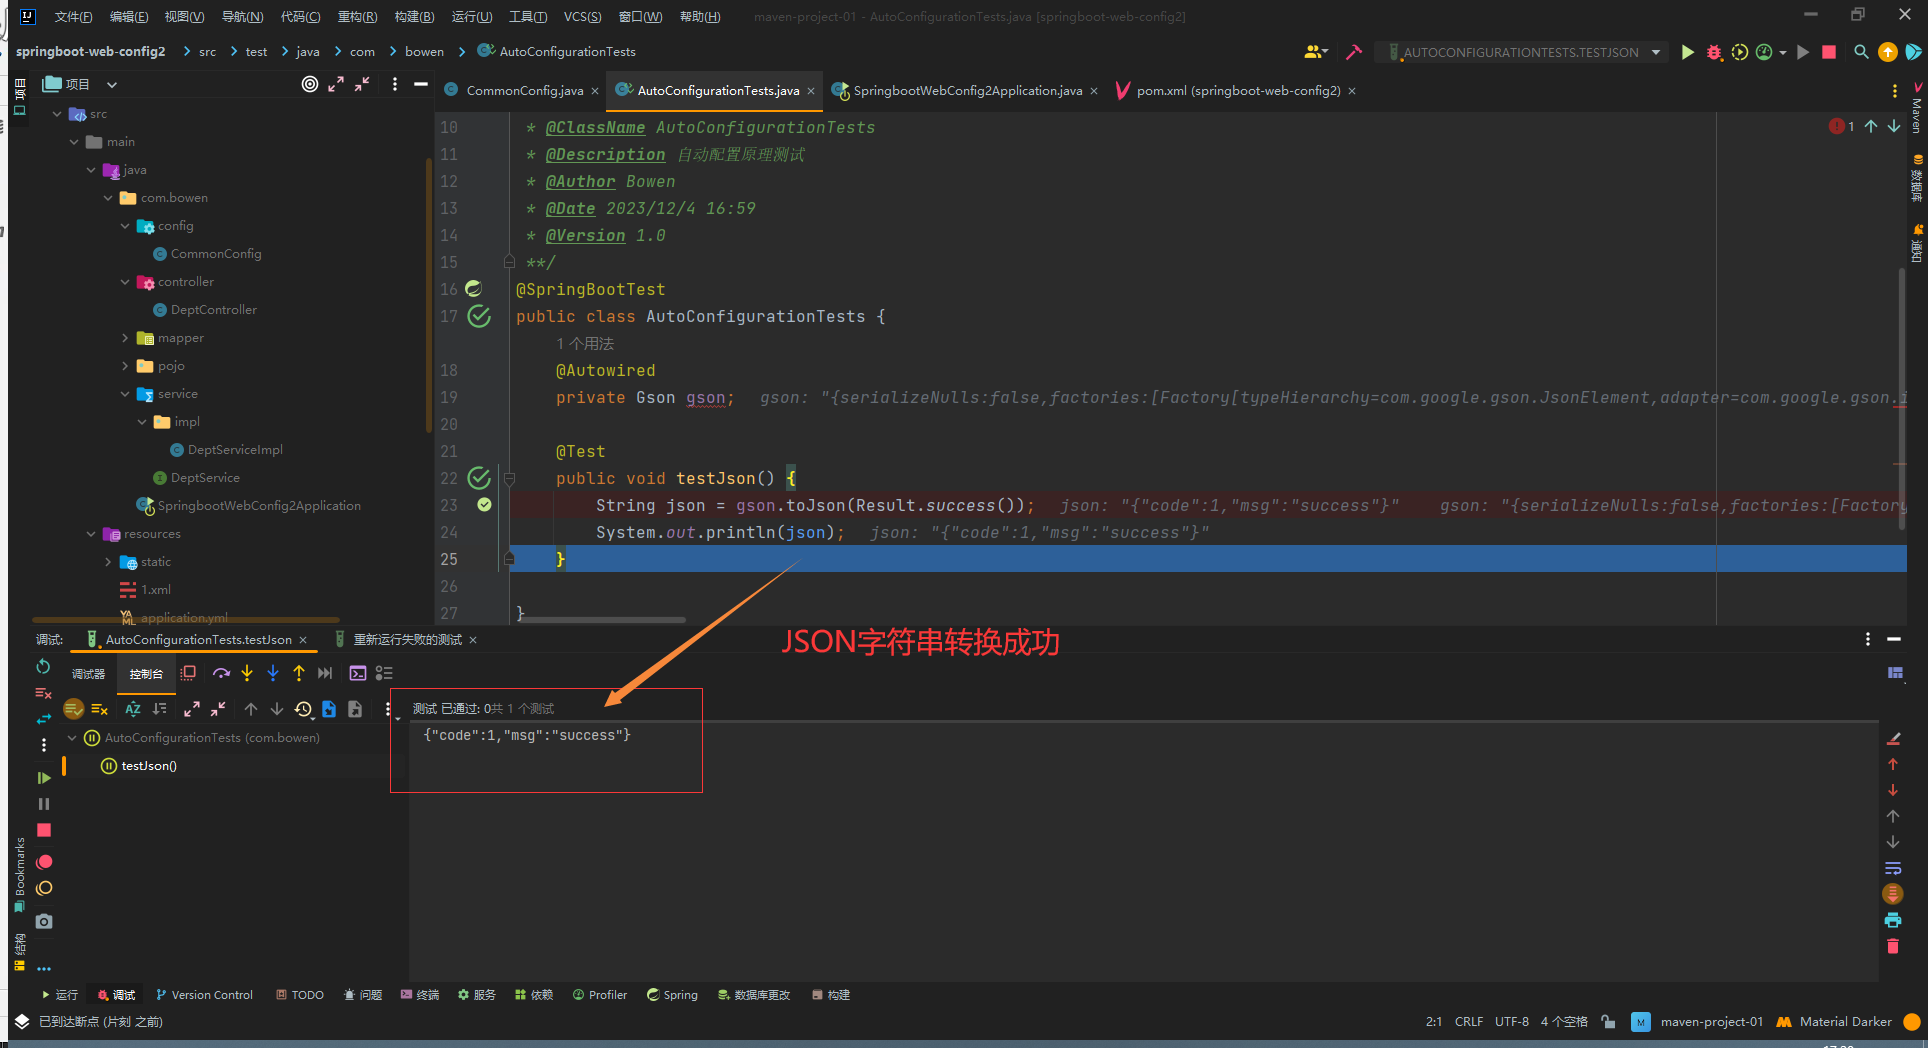
Task: Select opened file target icon in project panel
Action: [310, 84]
